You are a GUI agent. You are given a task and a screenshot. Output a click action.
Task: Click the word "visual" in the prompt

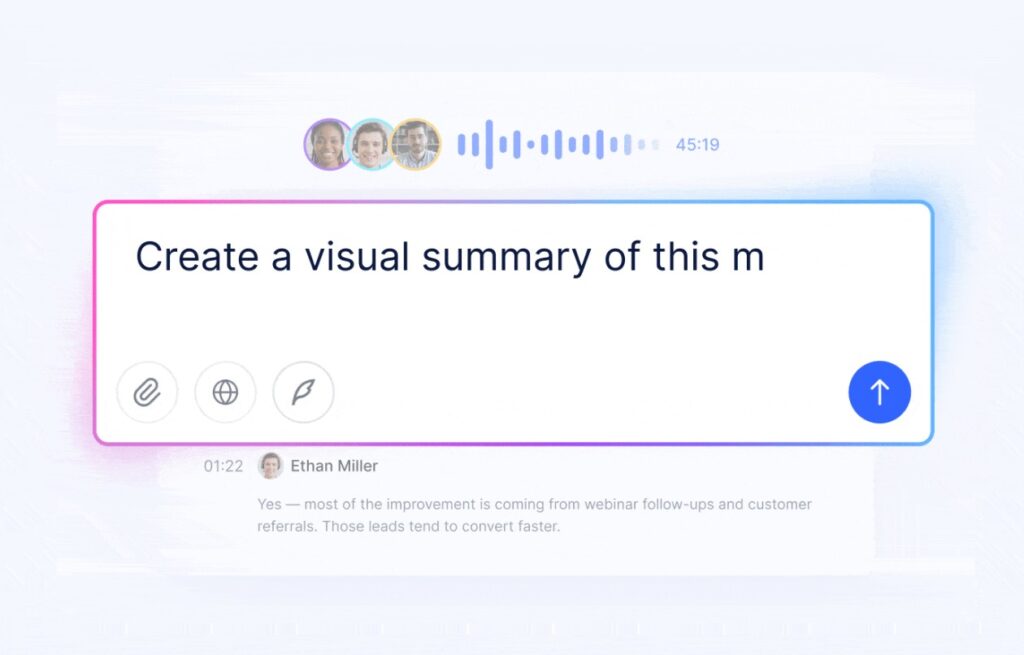click(x=357, y=257)
